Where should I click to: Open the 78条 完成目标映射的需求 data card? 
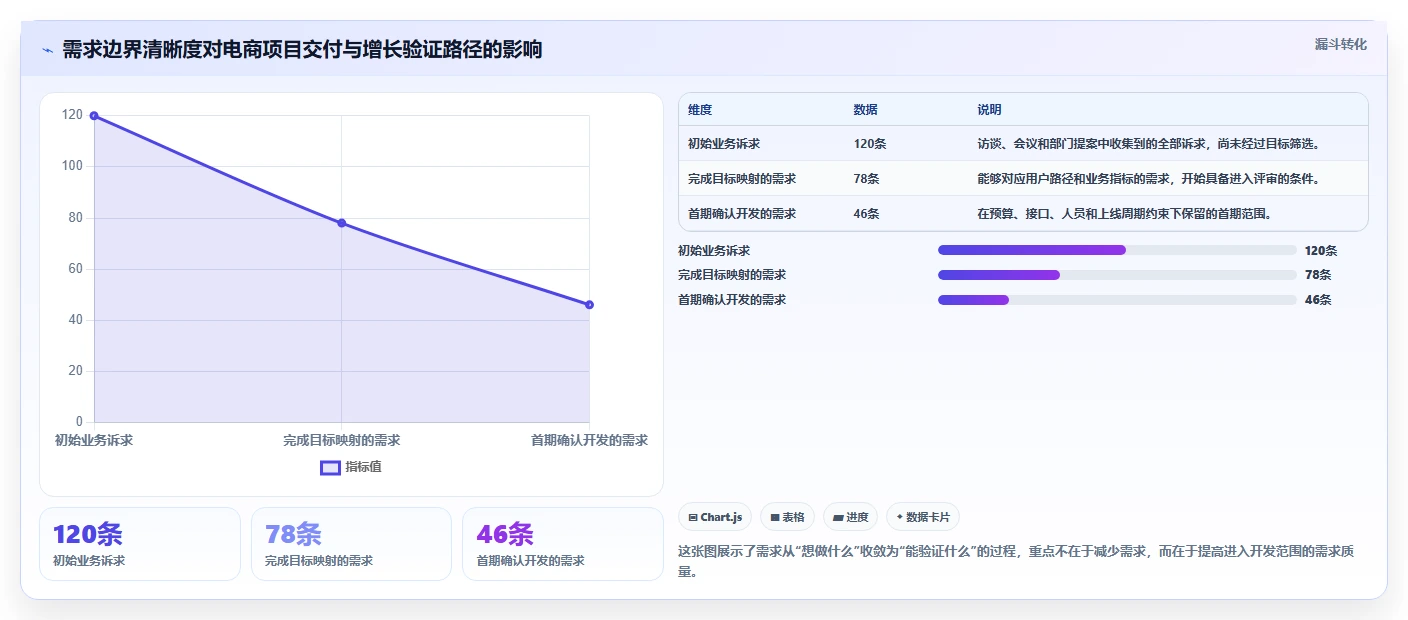(351, 544)
